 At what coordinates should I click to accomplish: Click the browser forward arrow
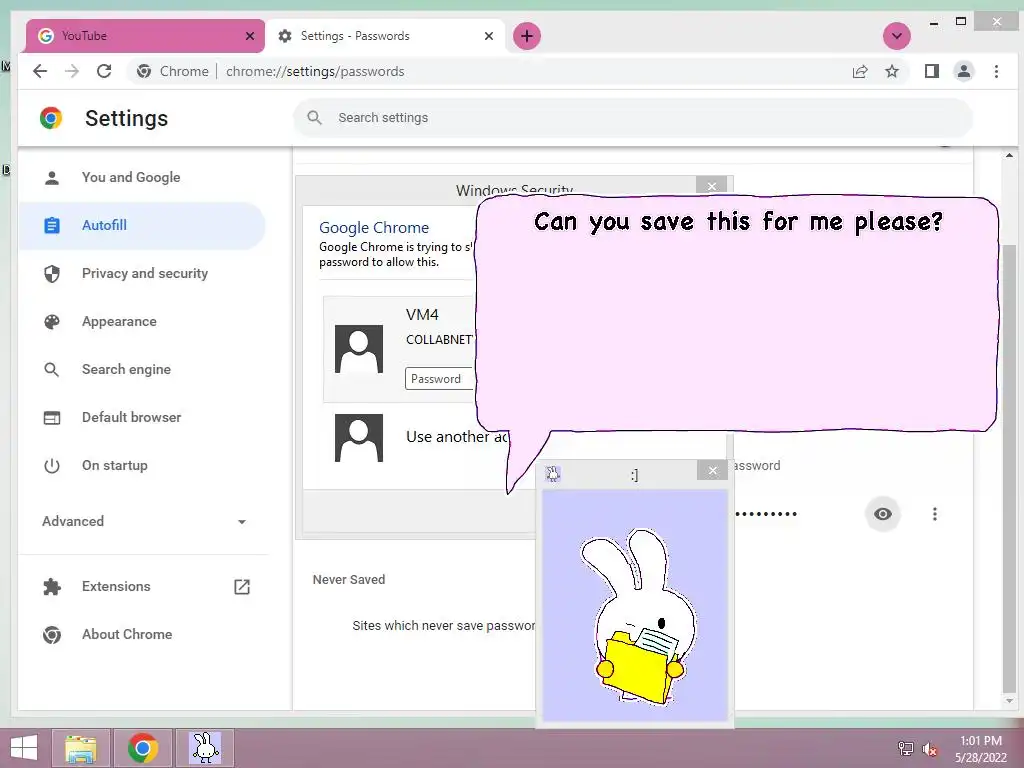click(x=72, y=71)
